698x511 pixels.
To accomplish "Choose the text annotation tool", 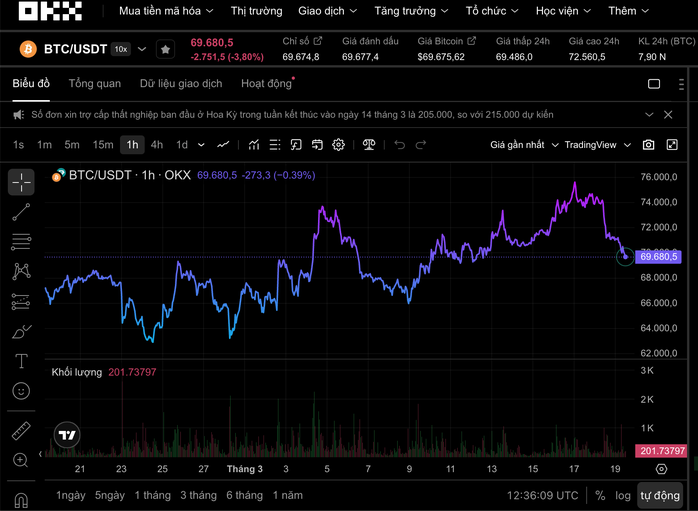I will 21,361.
